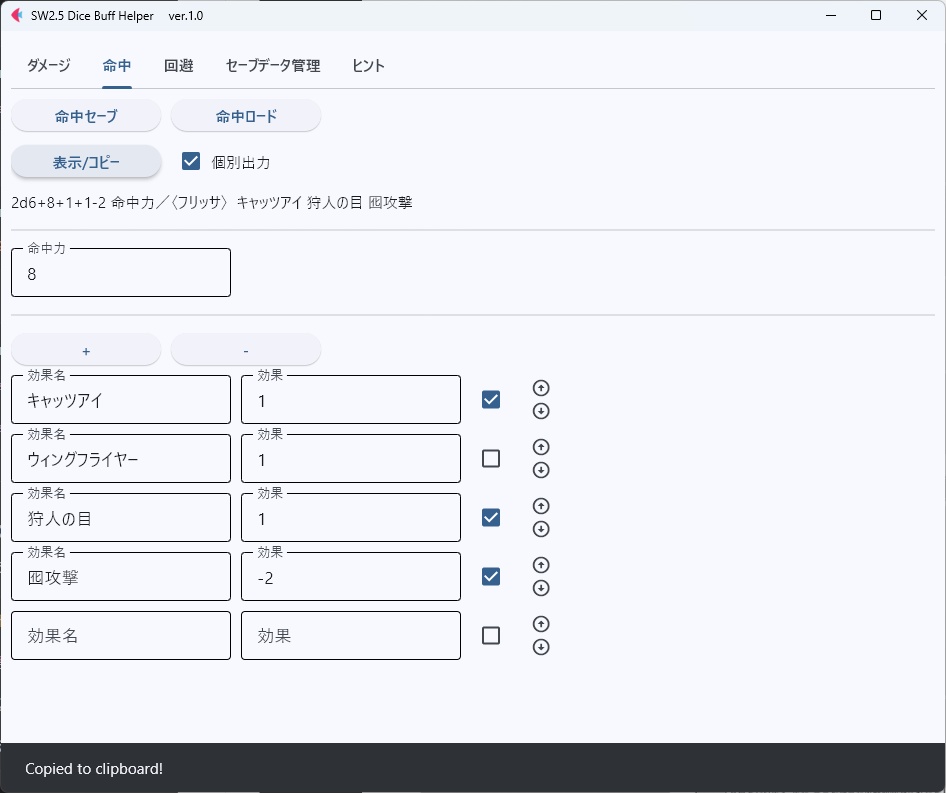Move キャッツアイ effect down with its arrow
The width and height of the screenshot is (946, 793).
point(541,411)
